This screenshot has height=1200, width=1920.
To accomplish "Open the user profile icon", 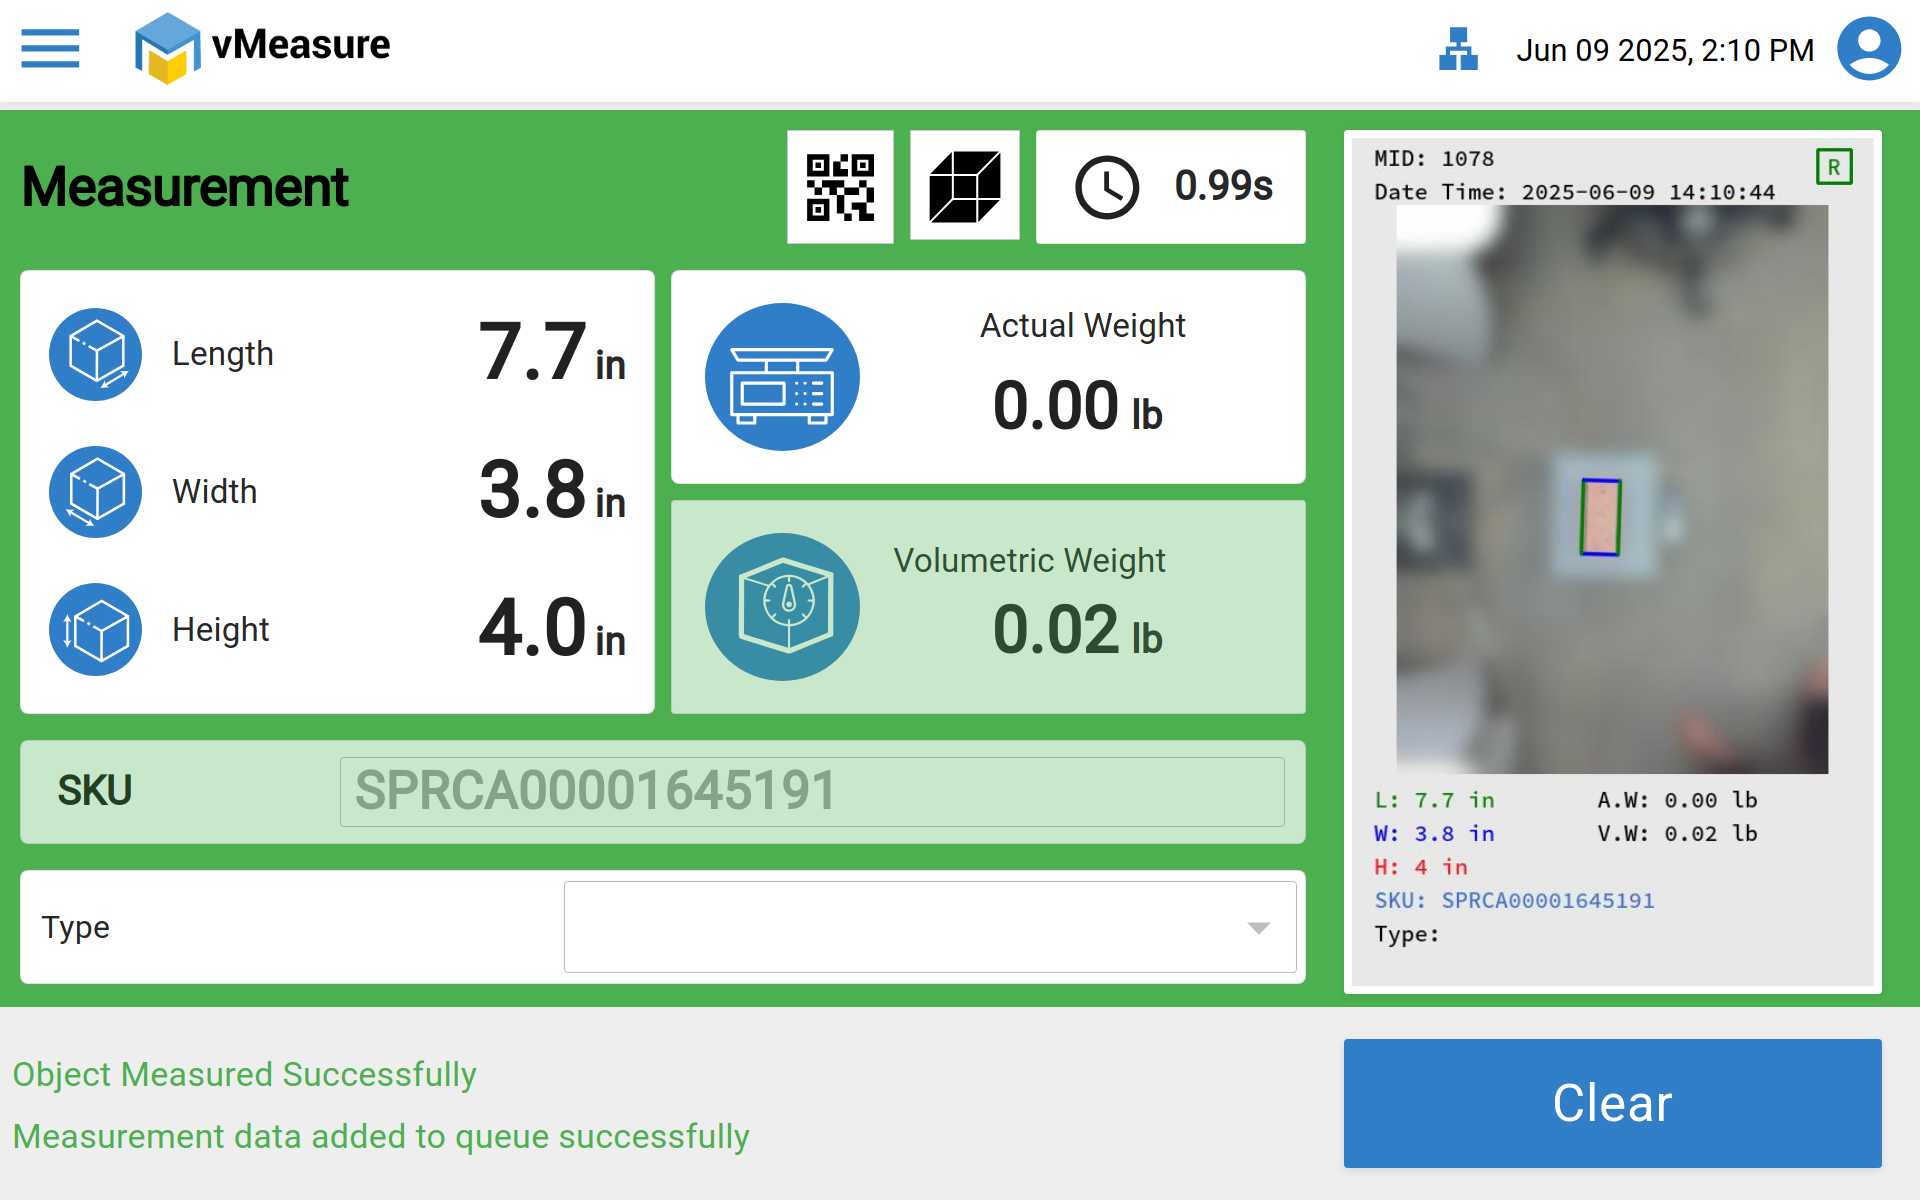I will coord(1868,48).
